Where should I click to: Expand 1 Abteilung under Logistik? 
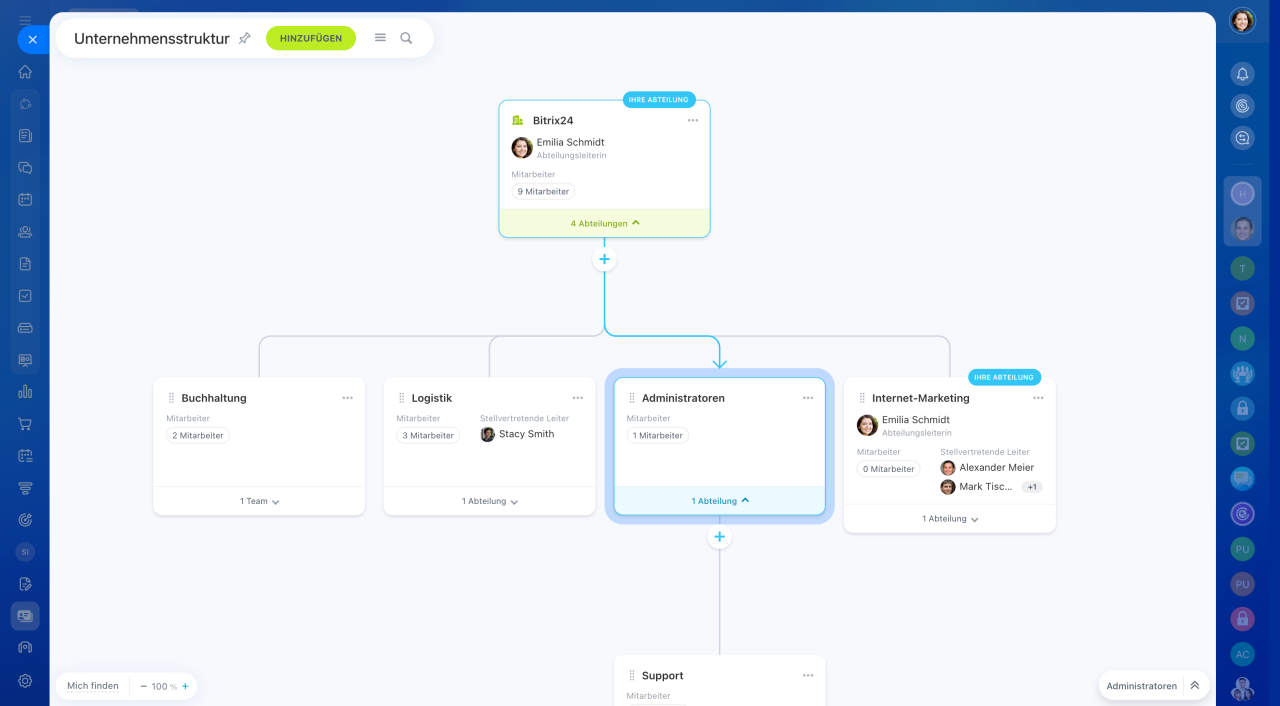(x=489, y=501)
